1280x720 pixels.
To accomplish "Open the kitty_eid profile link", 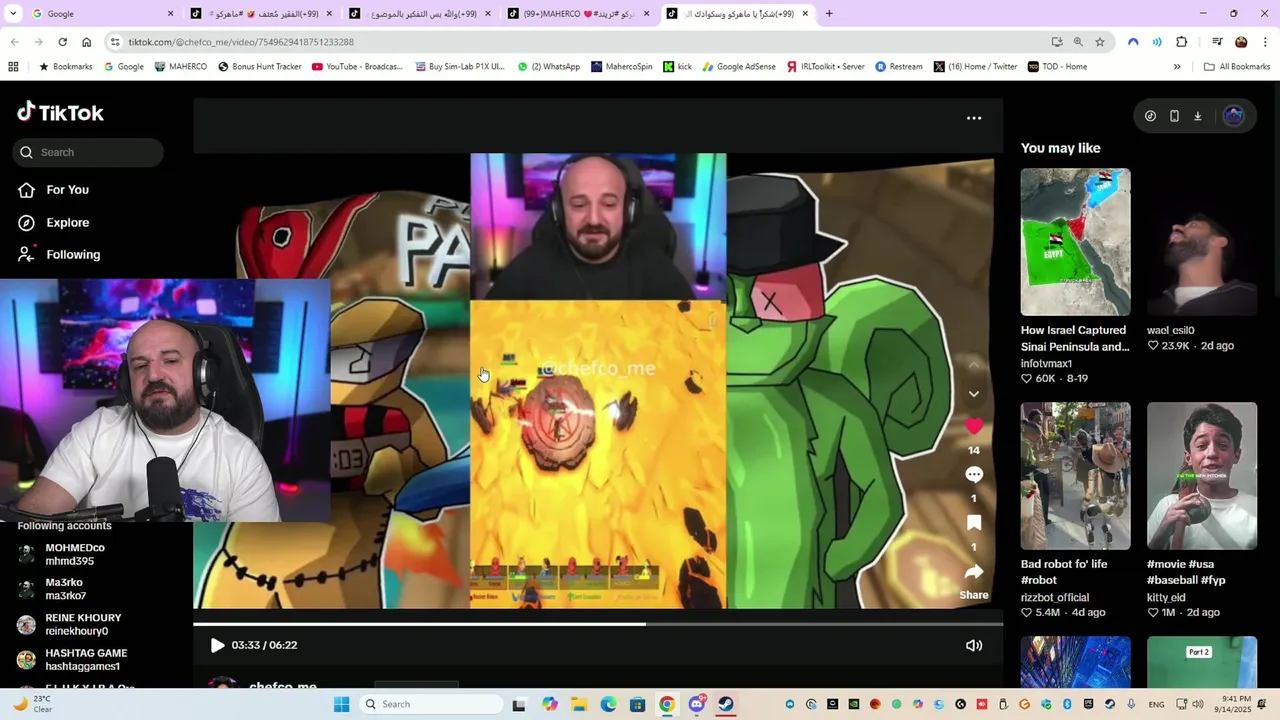I will 1166,597.
